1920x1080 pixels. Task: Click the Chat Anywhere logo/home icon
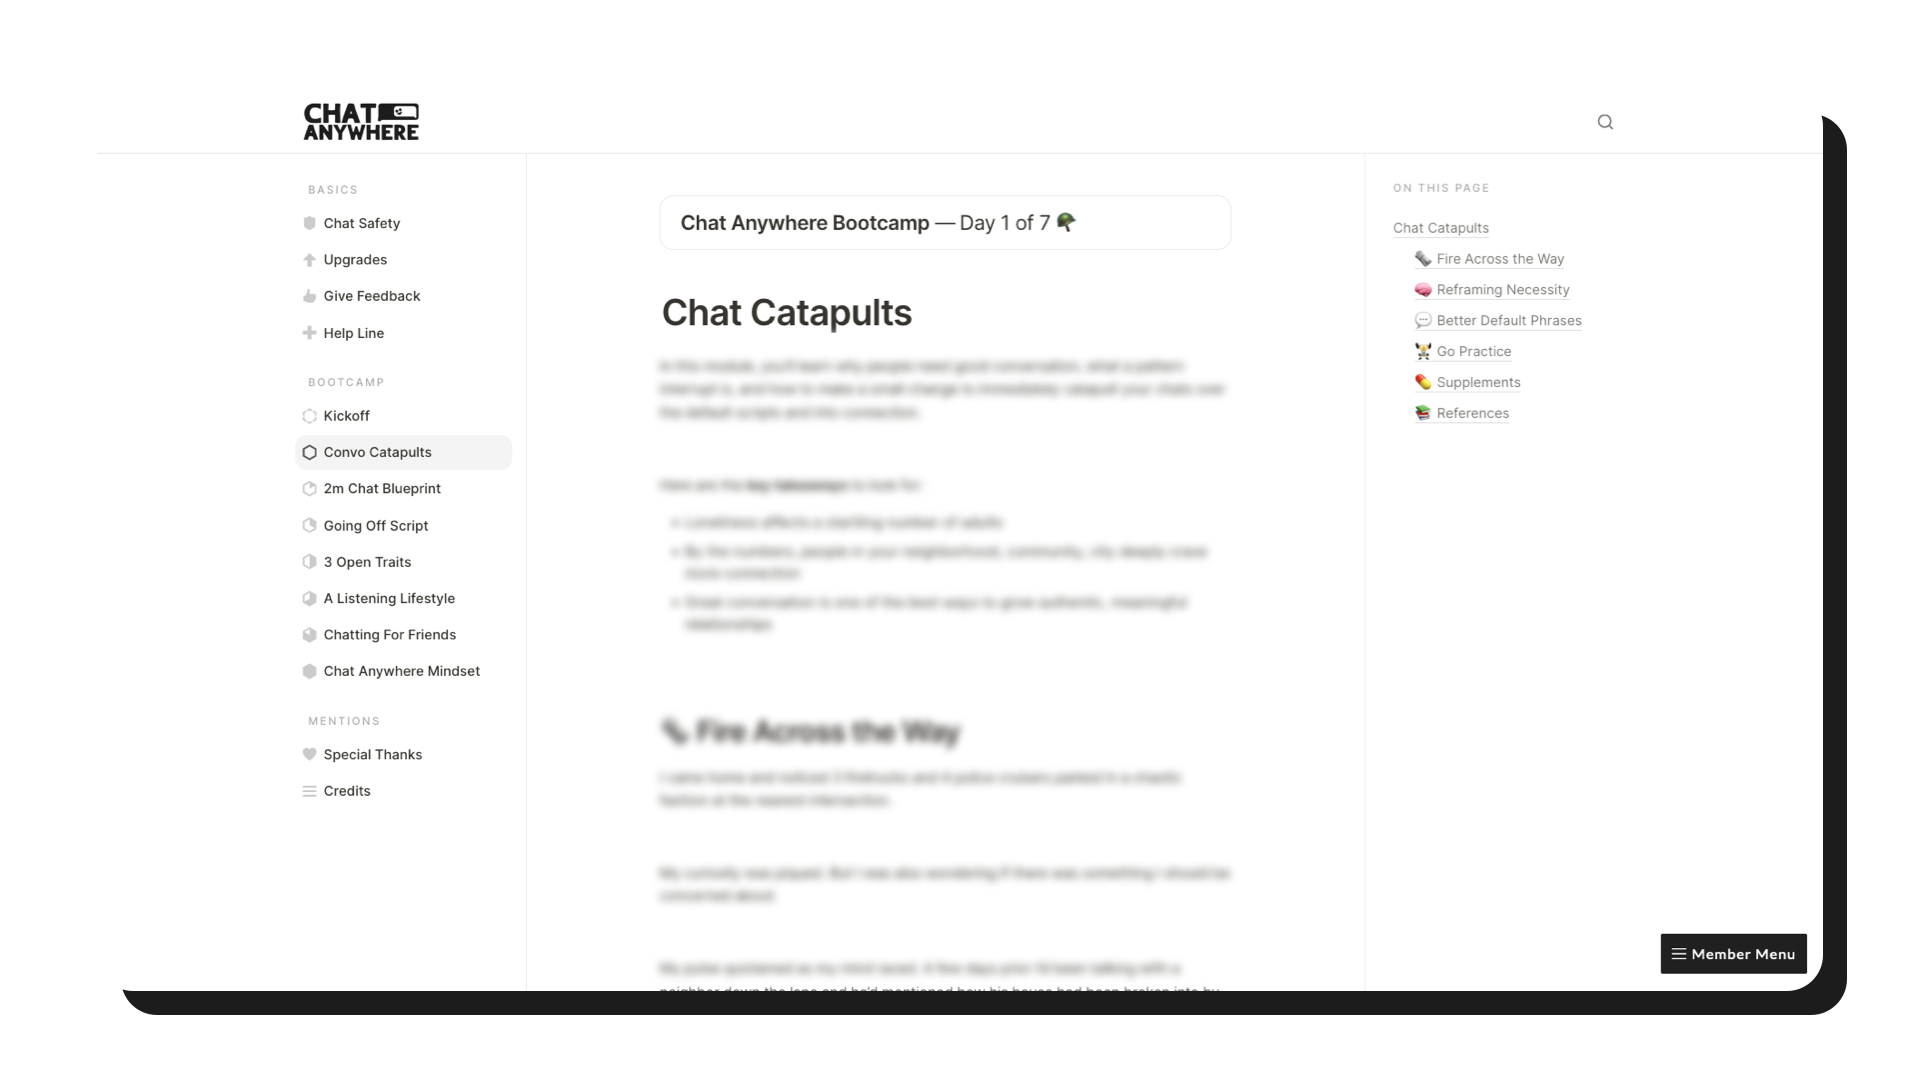[x=360, y=120]
